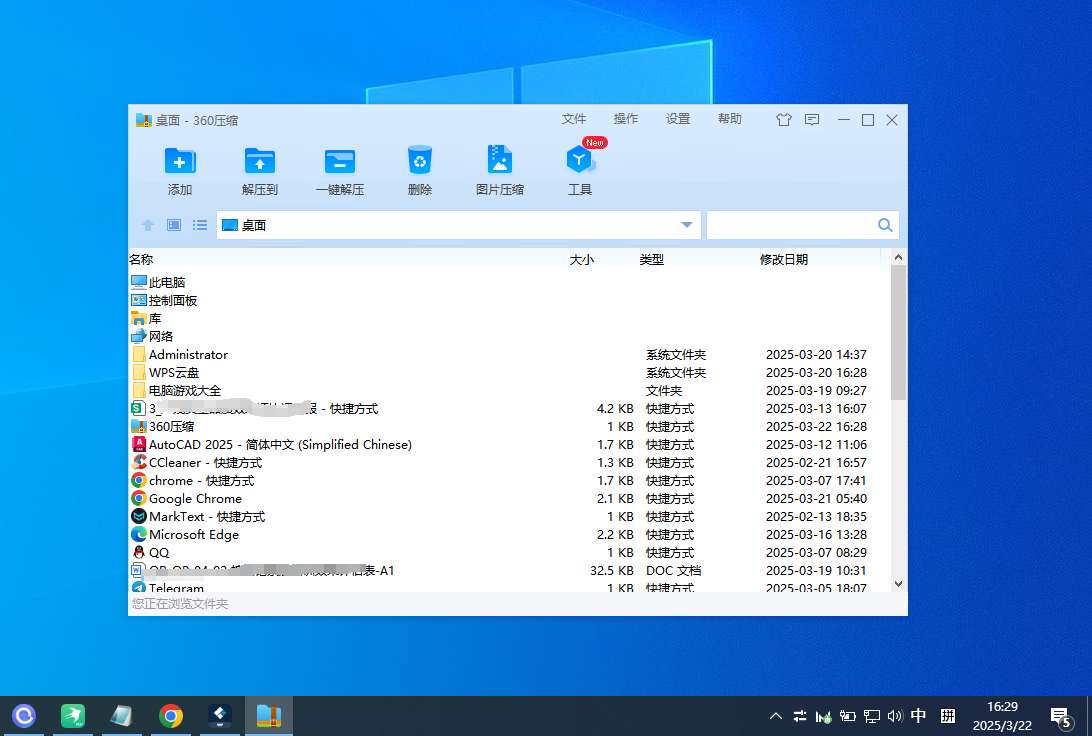The width and height of the screenshot is (1092, 736).
Task: Open the 文件 (File) menu
Action: coord(574,119)
